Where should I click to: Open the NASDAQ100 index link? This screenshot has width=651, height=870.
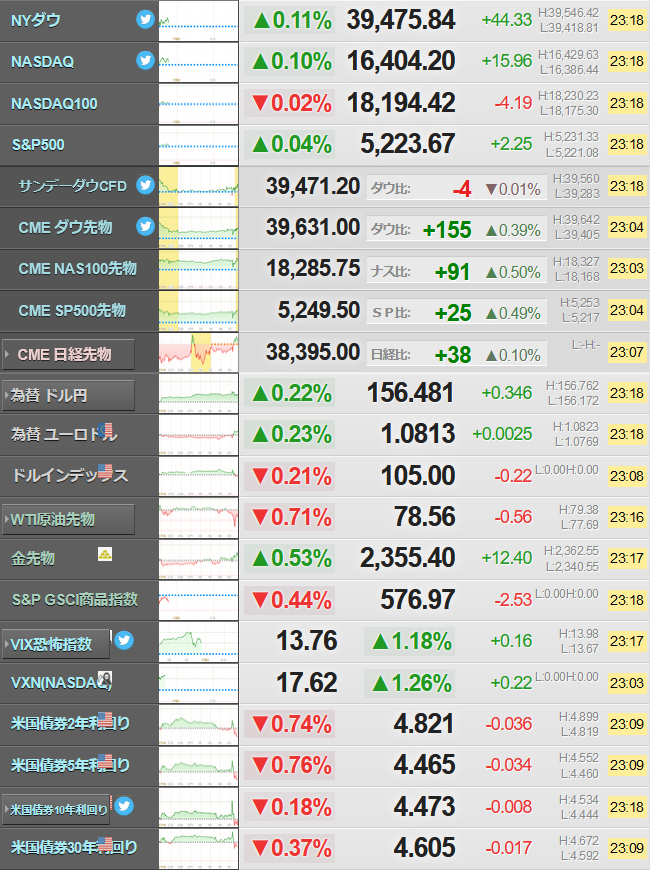click(54, 103)
